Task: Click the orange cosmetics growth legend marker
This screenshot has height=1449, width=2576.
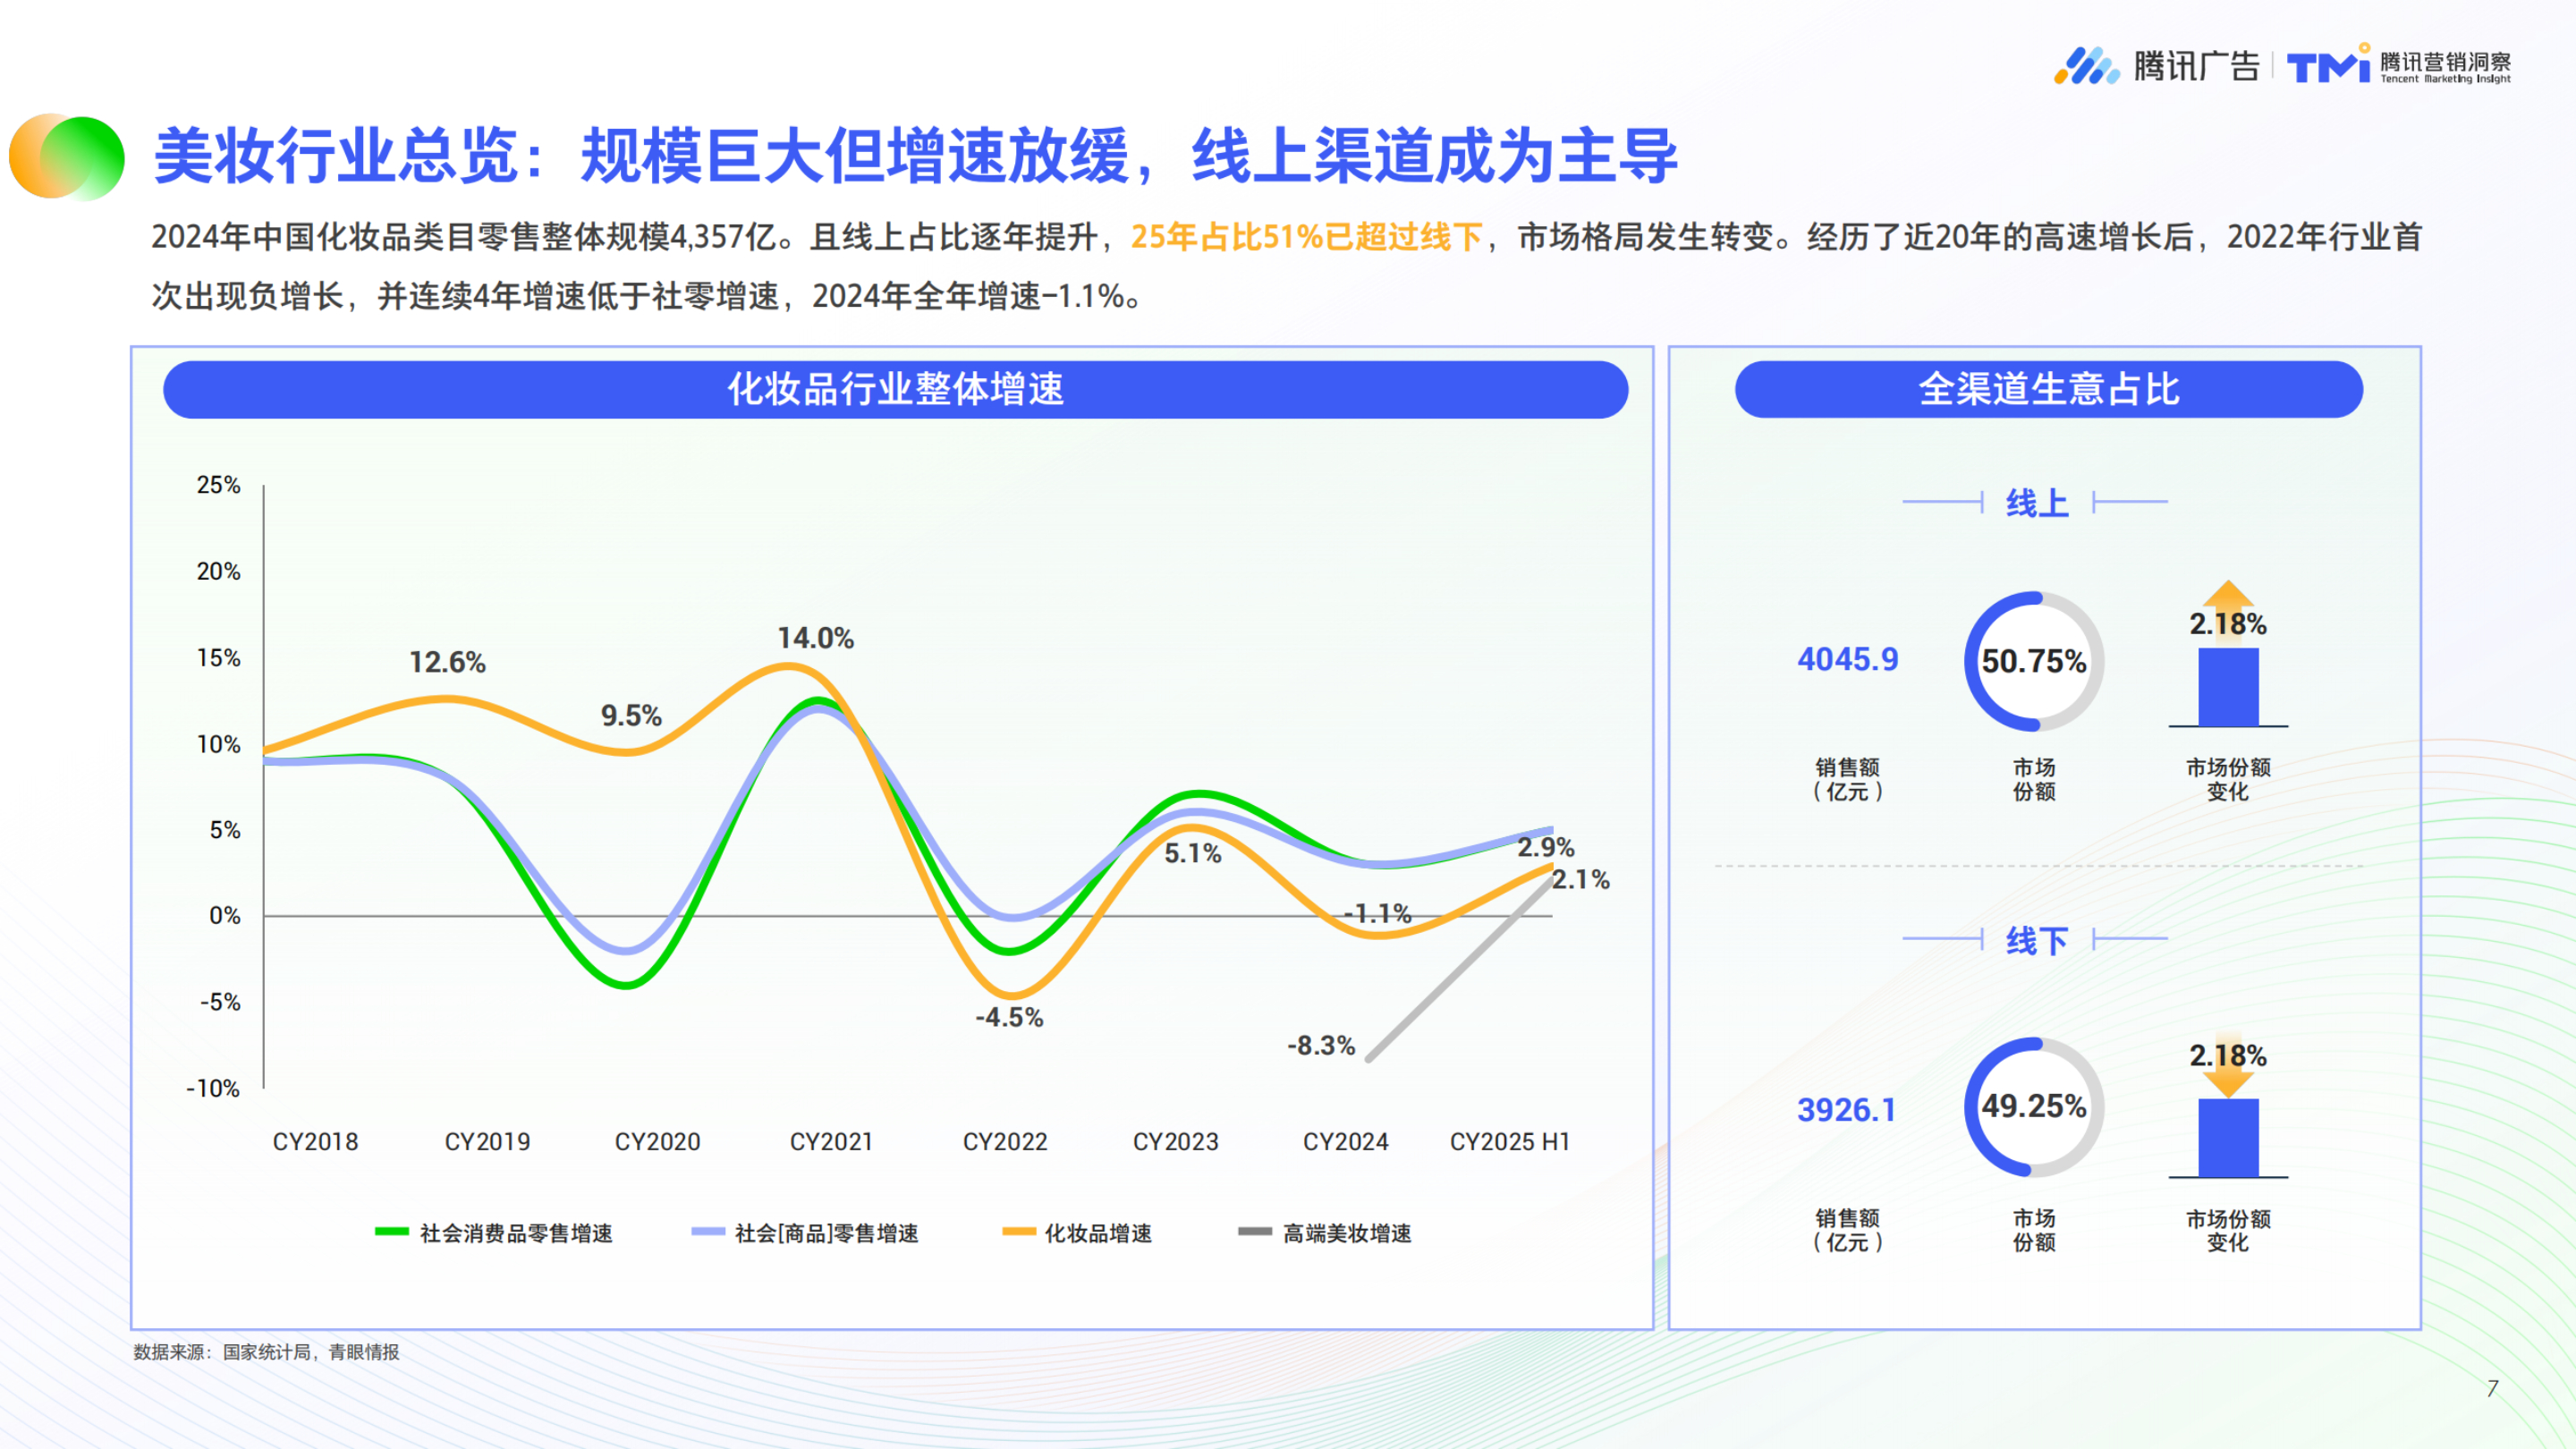Action: point(1018,1232)
